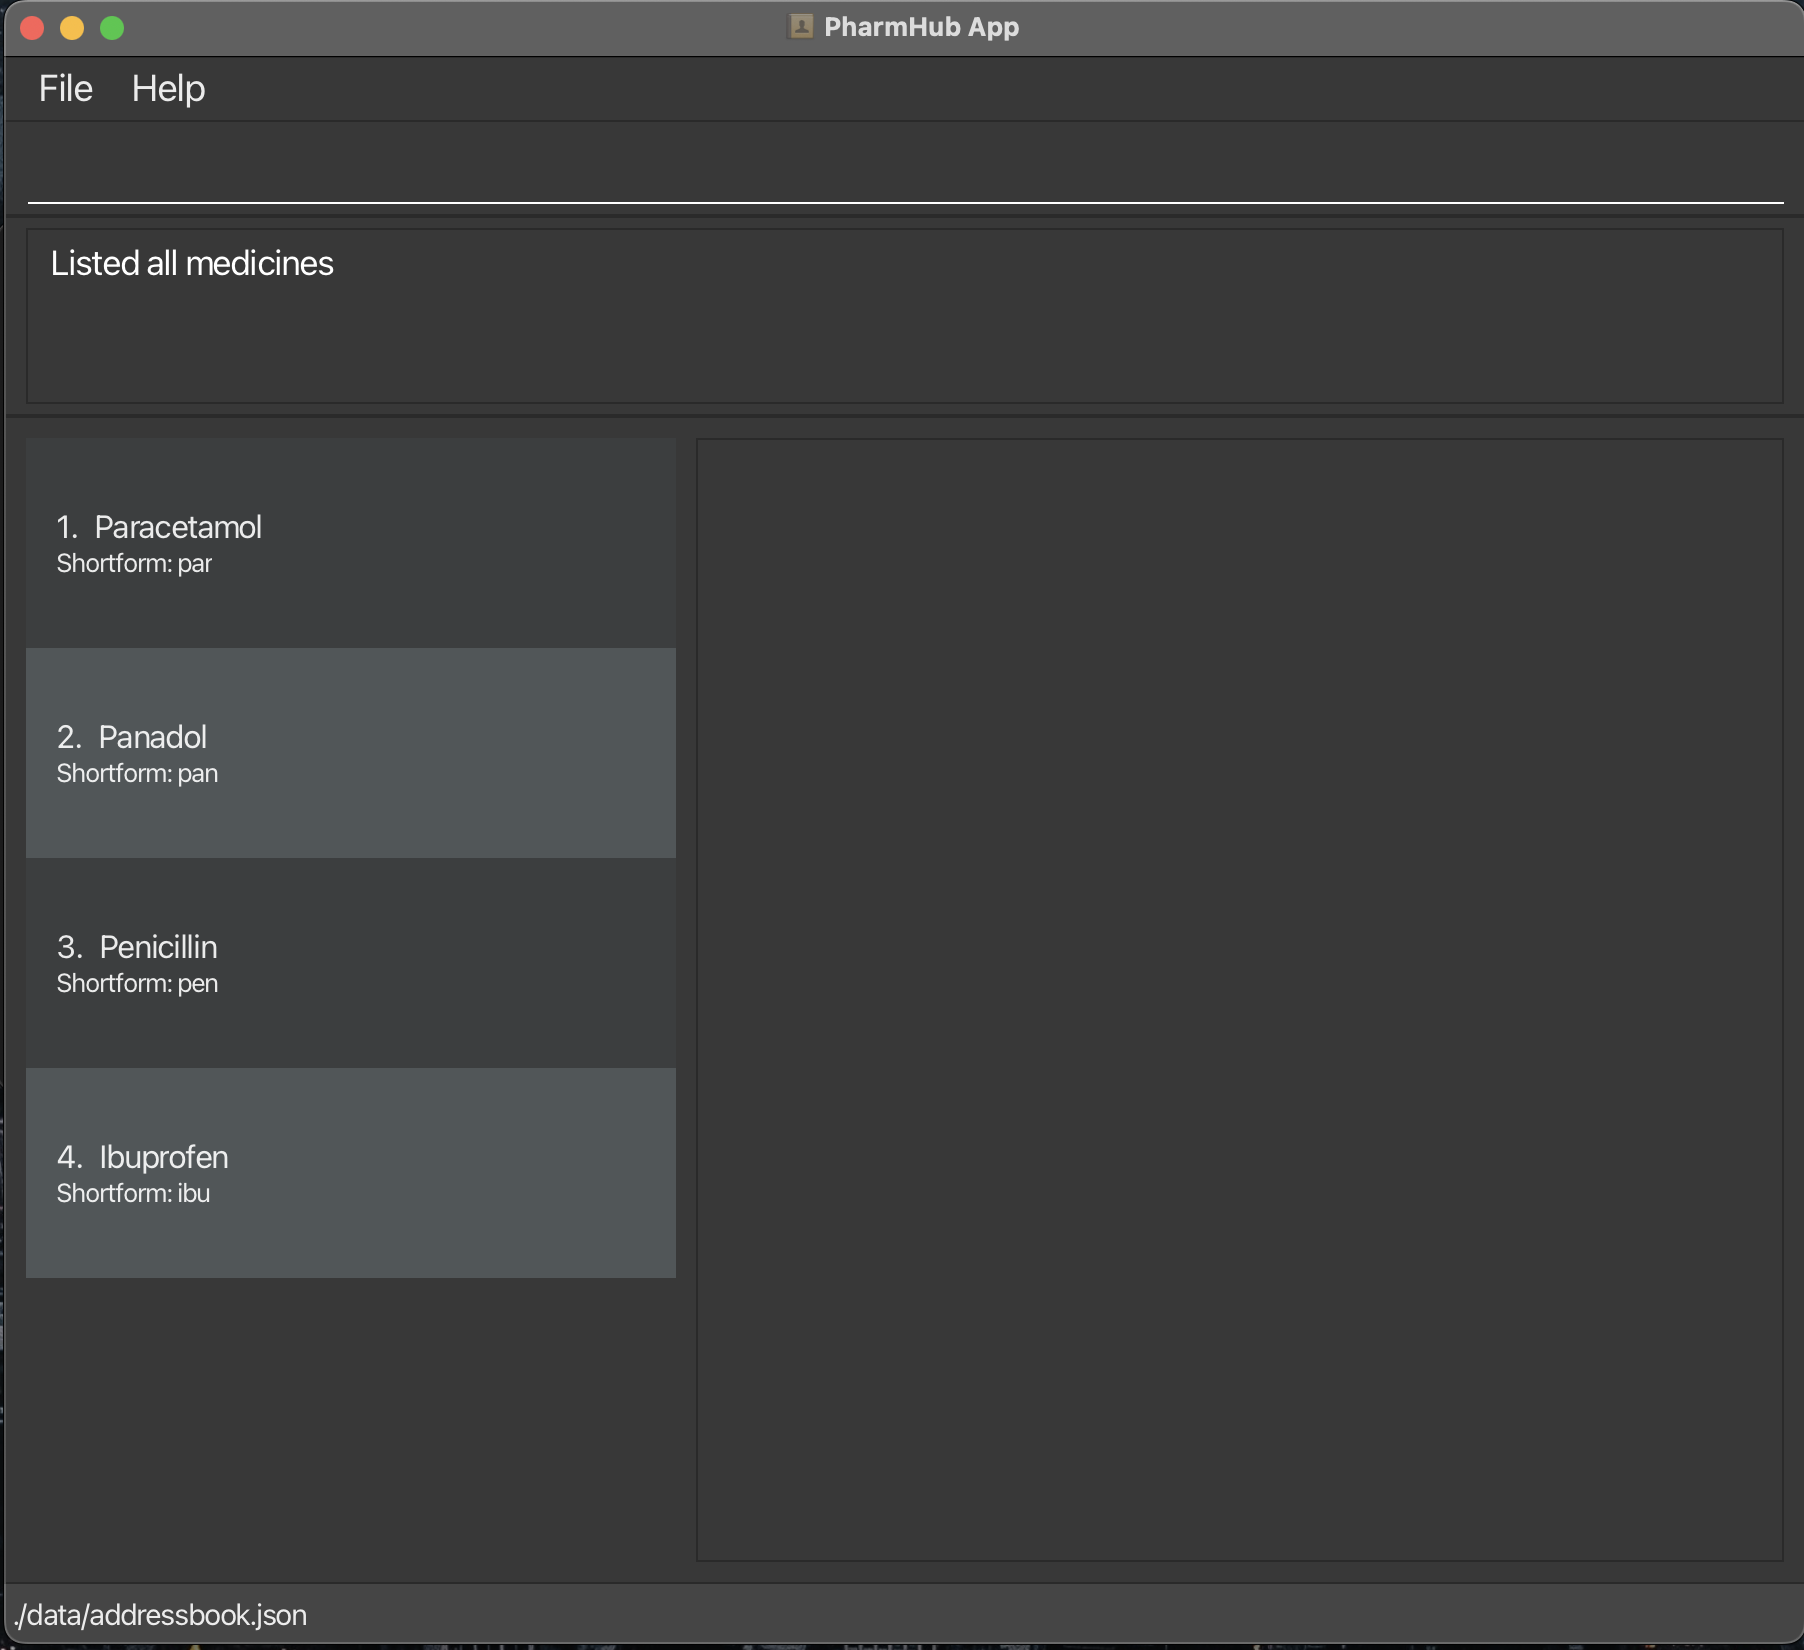
Task: Click the 'Shortform: par' label
Action: (134, 564)
